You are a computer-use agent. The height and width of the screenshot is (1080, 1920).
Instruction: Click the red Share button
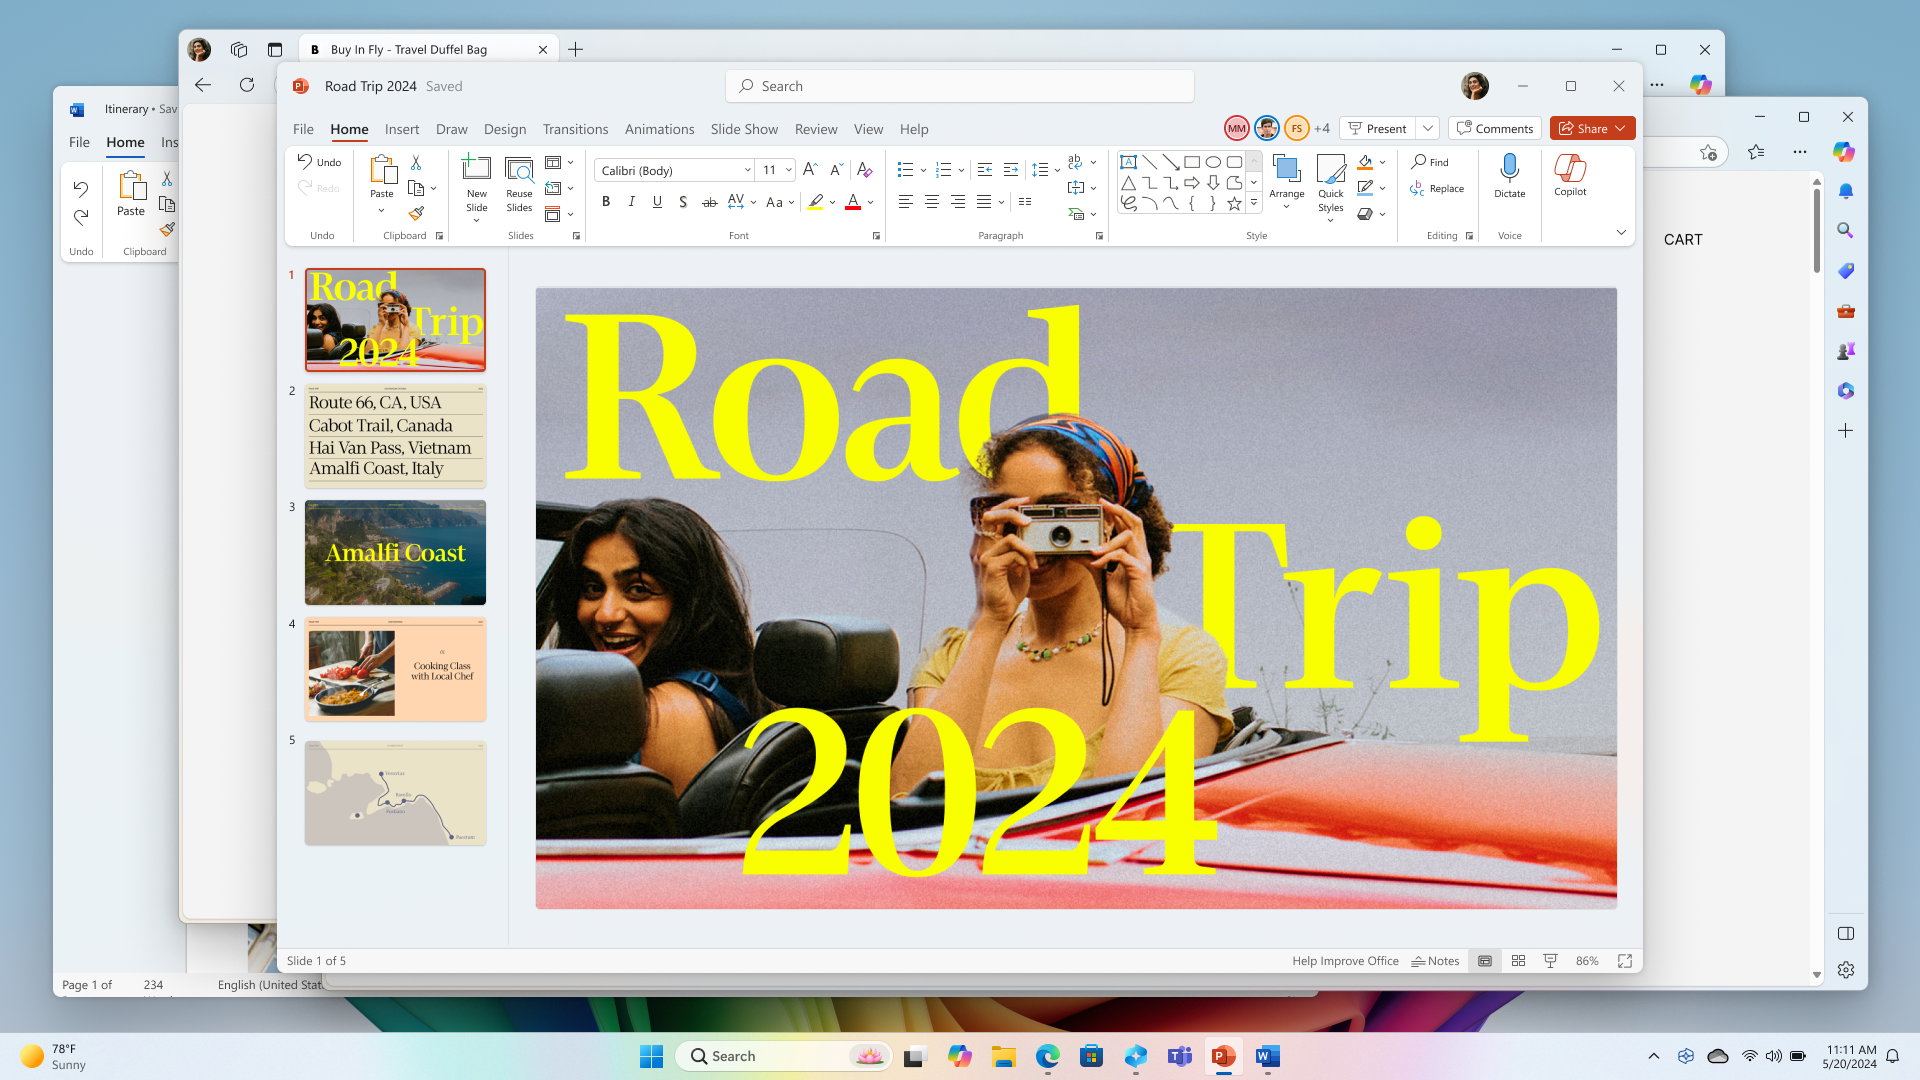(1585, 128)
